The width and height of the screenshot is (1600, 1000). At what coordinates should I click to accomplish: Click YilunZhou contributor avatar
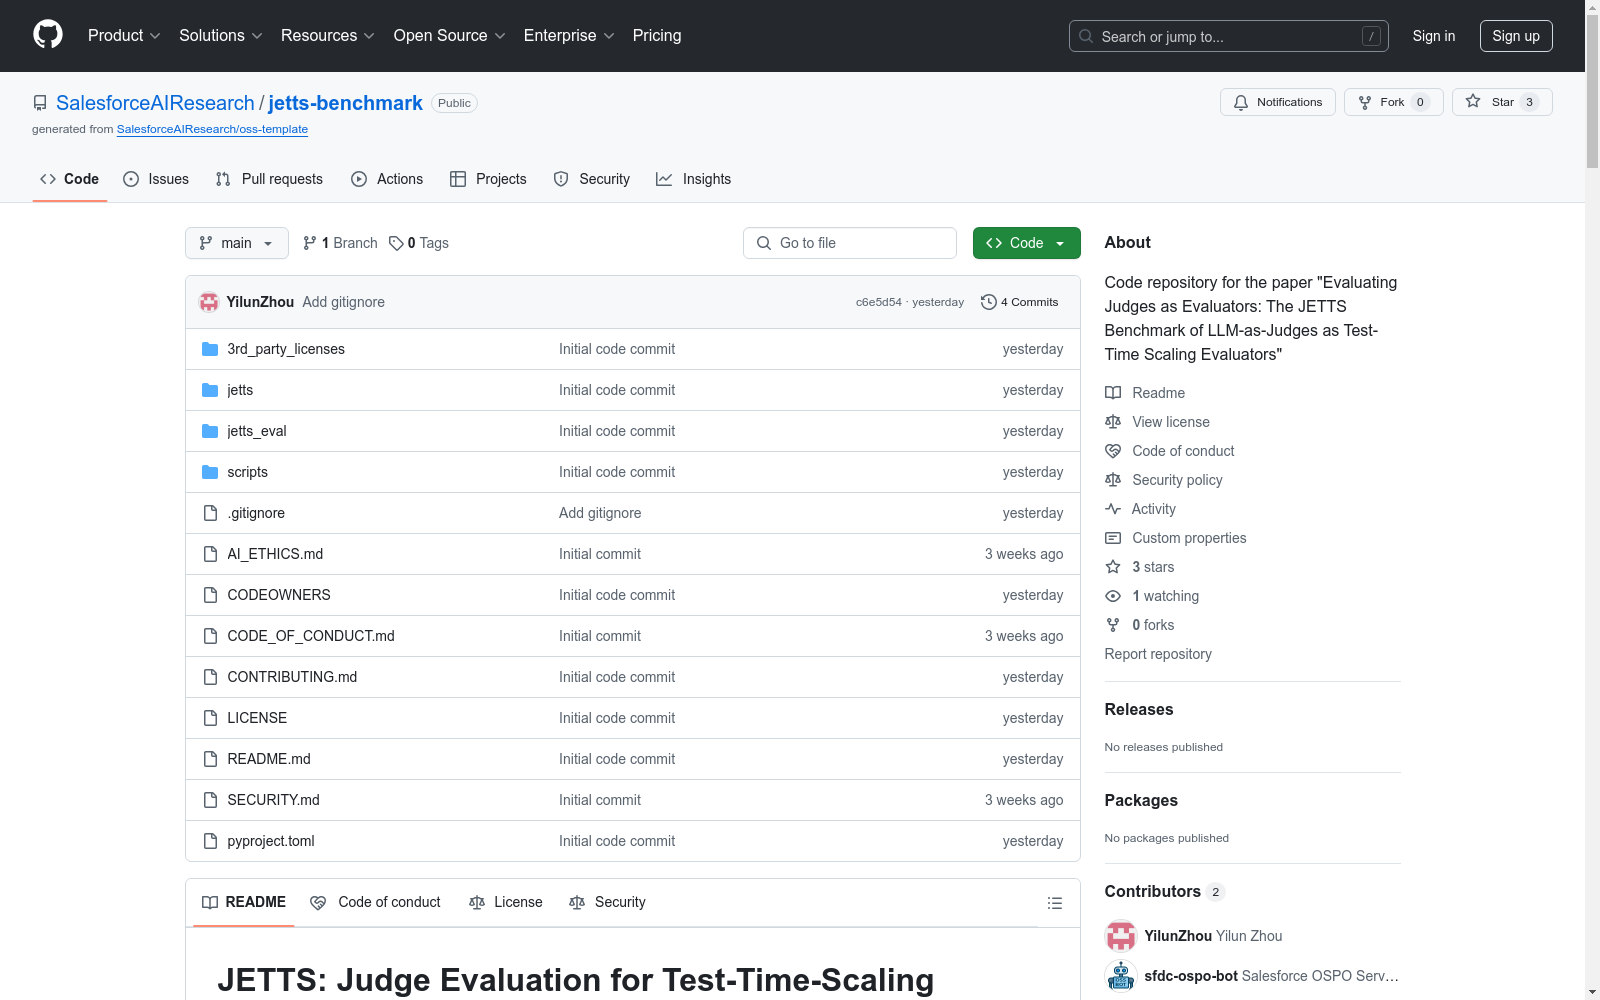coord(1121,936)
